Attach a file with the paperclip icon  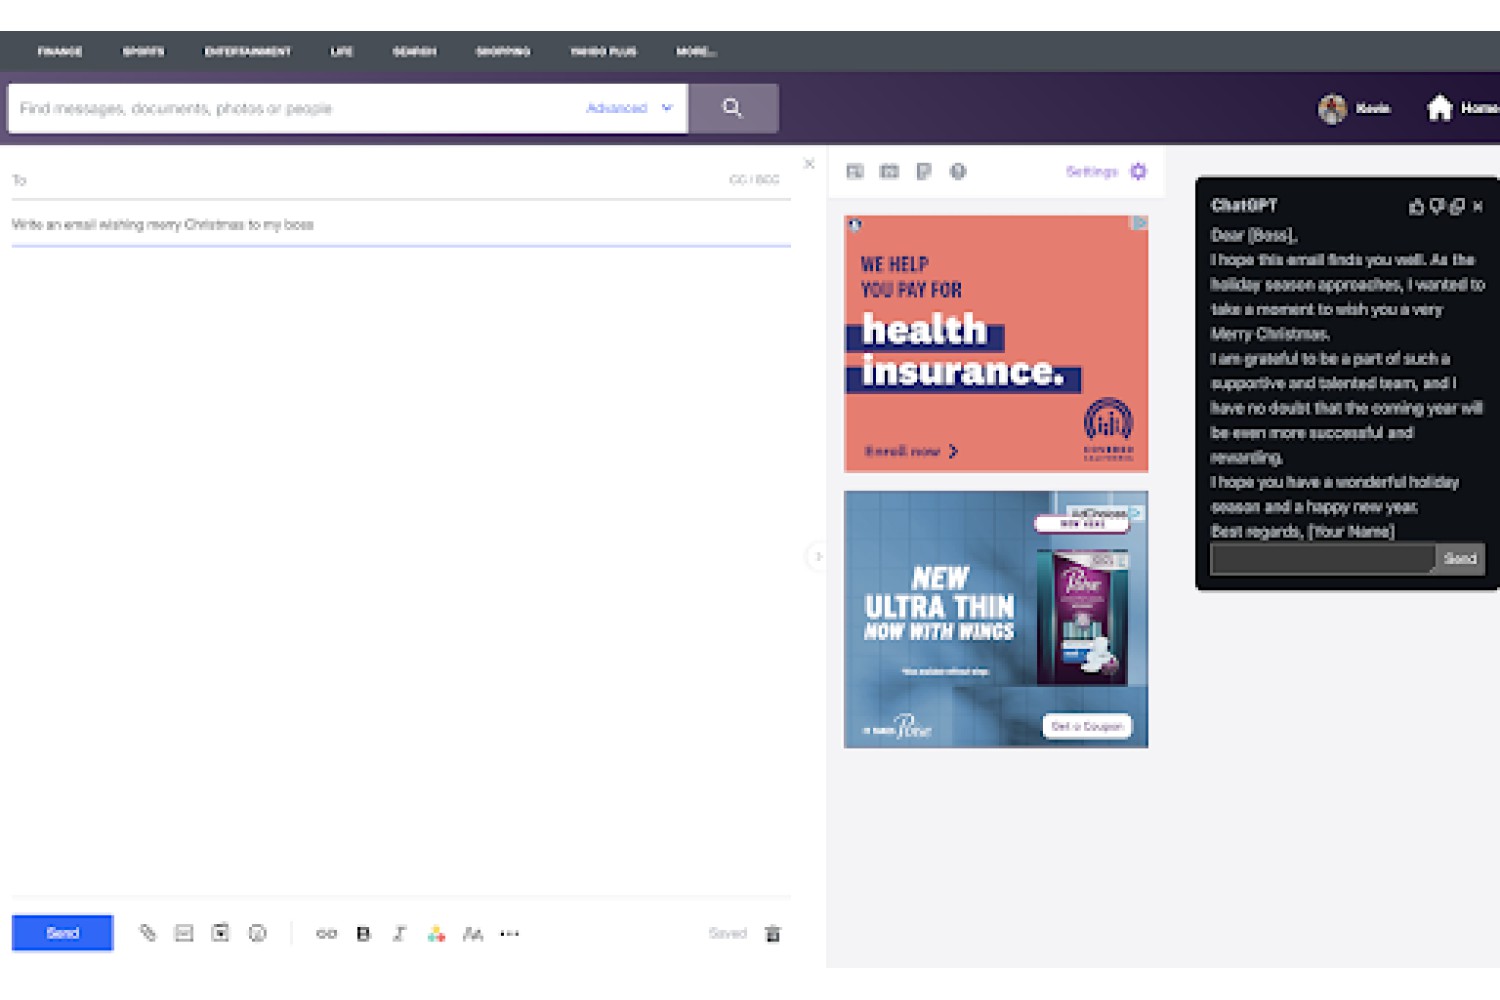point(148,933)
